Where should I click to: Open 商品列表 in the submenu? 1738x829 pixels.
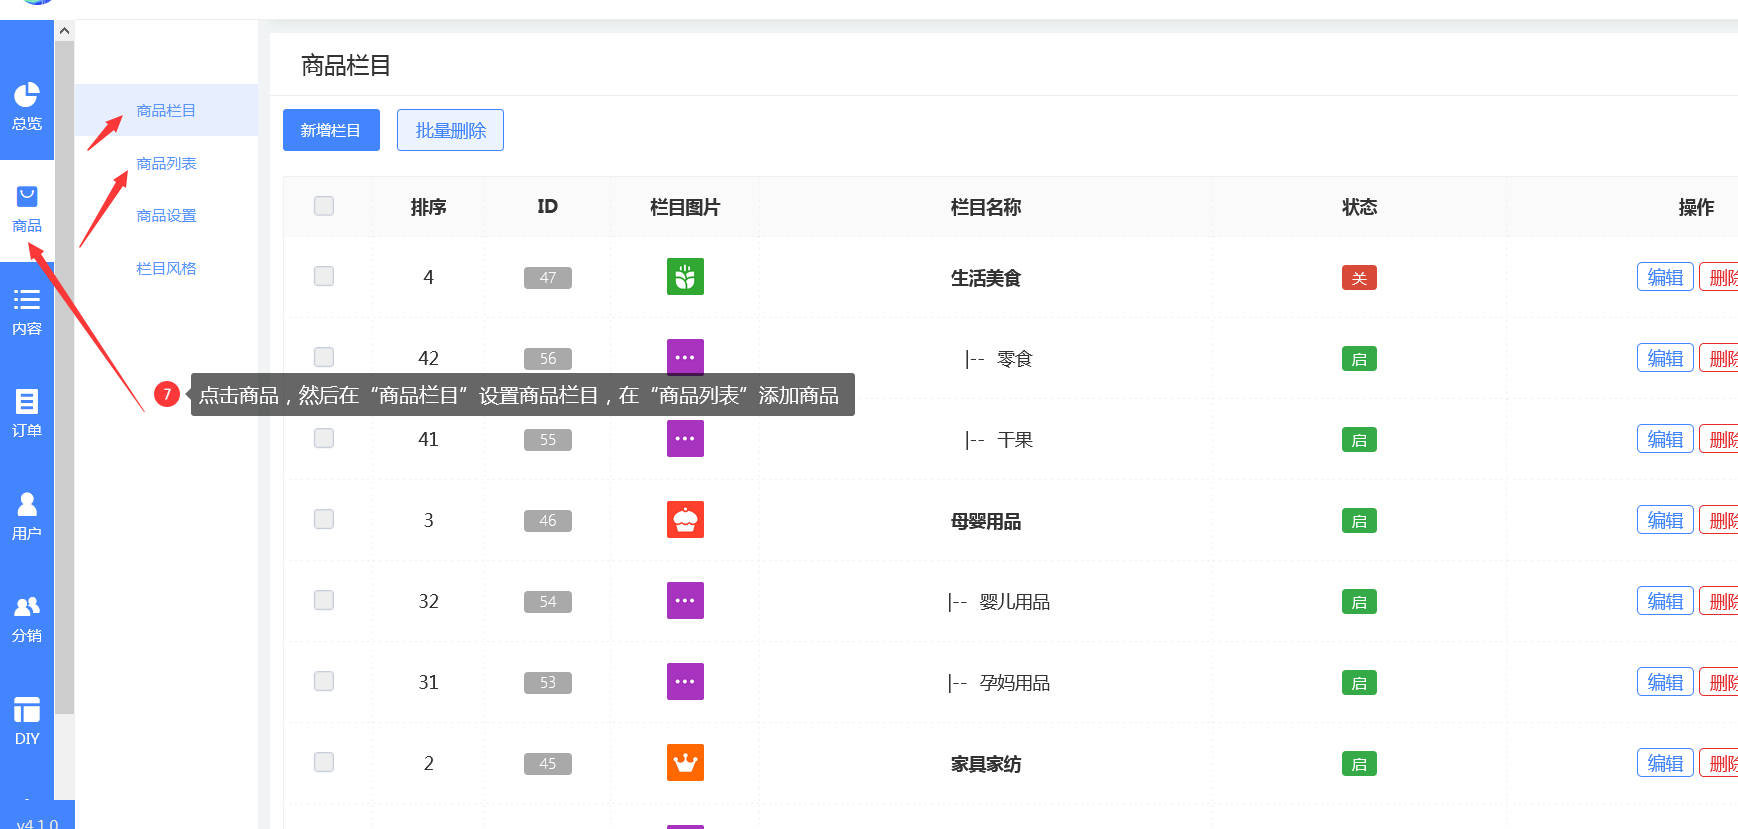pyautogui.click(x=166, y=163)
